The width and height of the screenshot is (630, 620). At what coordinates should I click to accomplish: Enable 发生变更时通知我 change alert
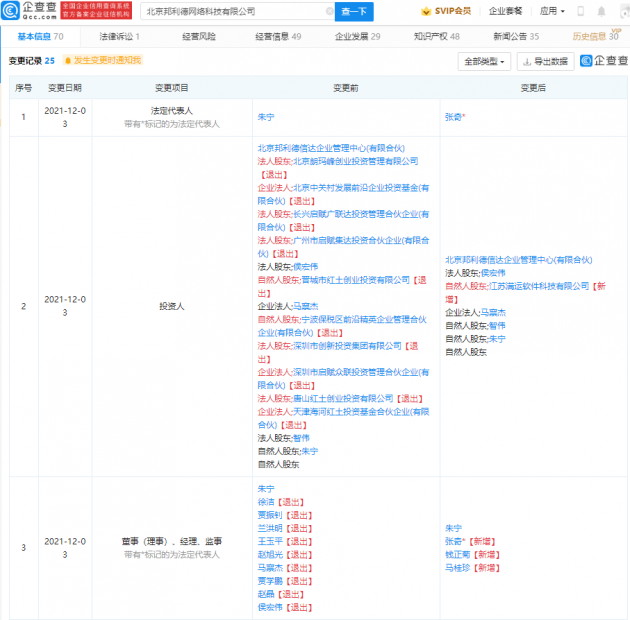point(102,60)
